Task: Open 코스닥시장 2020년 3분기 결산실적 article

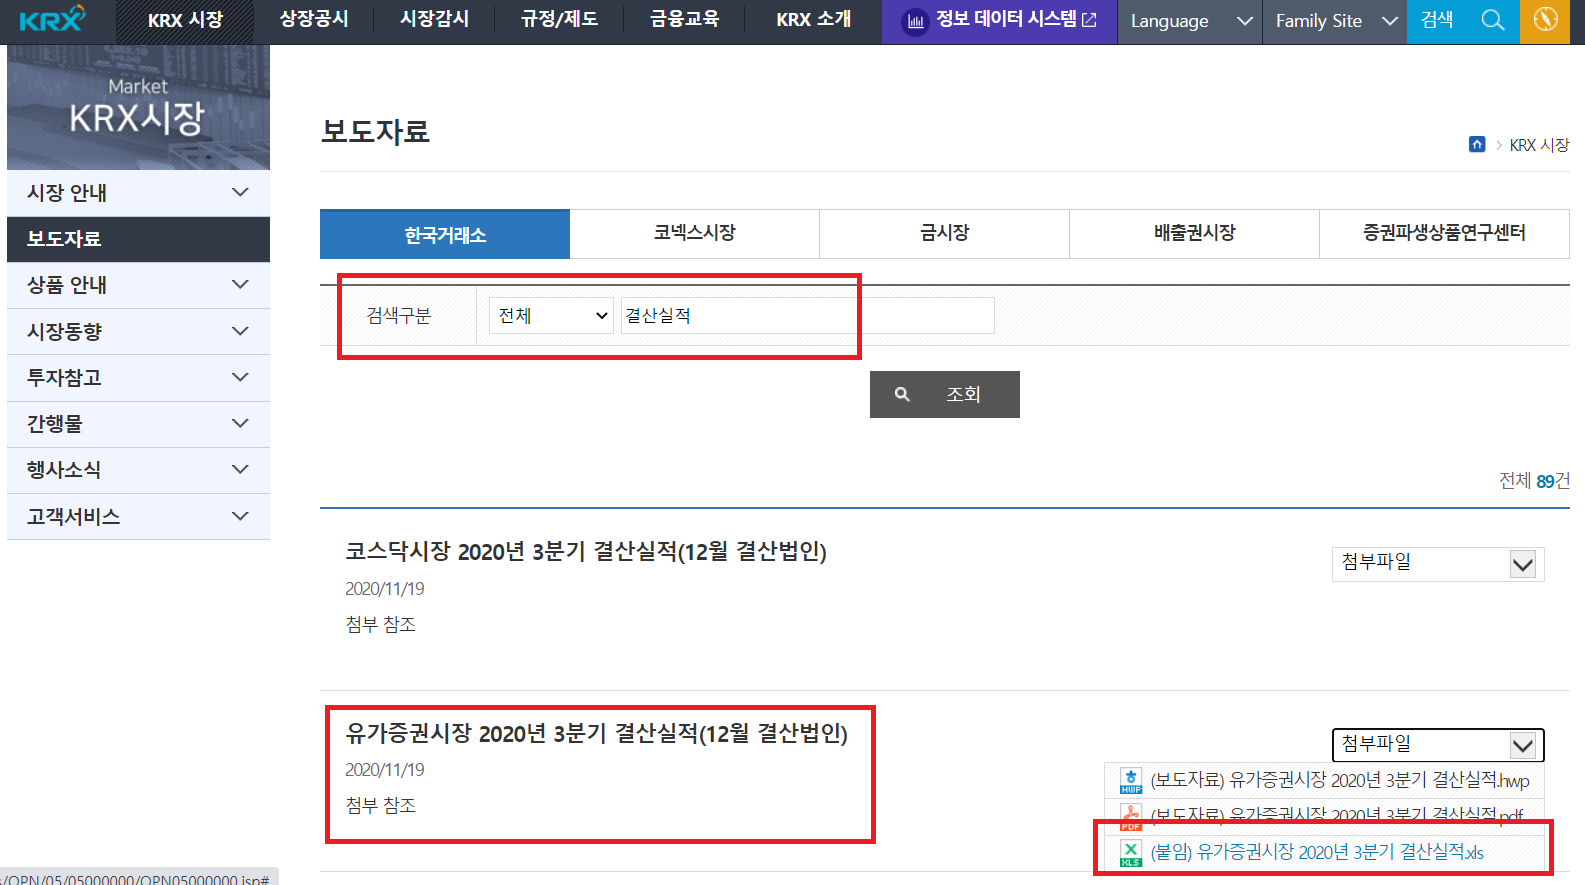Action: tap(586, 552)
